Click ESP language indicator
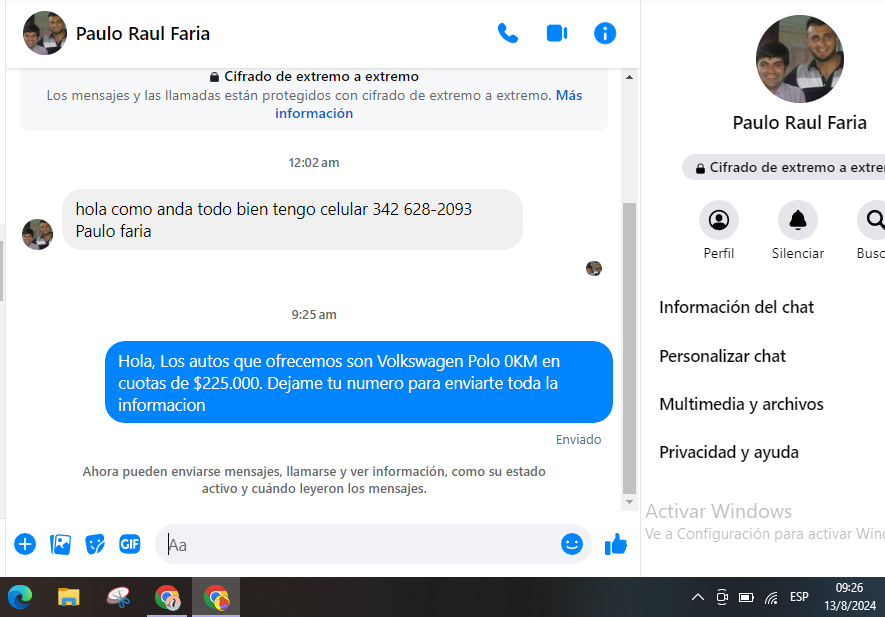The width and height of the screenshot is (885, 617). click(x=799, y=597)
